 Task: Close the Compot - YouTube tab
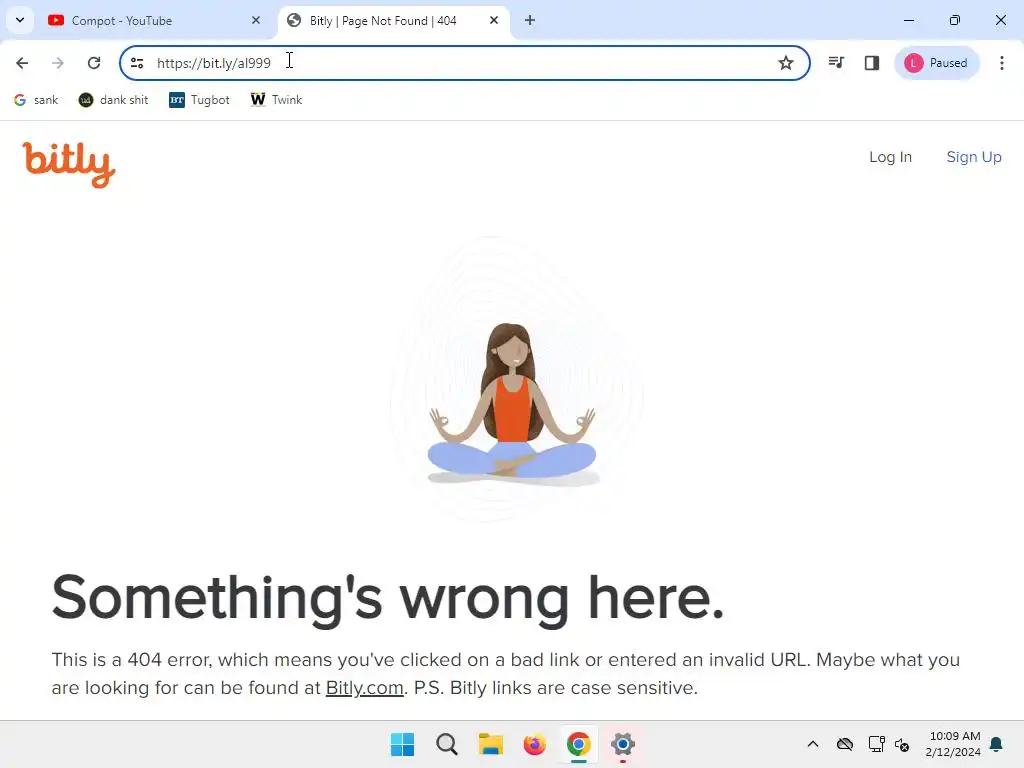256,20
